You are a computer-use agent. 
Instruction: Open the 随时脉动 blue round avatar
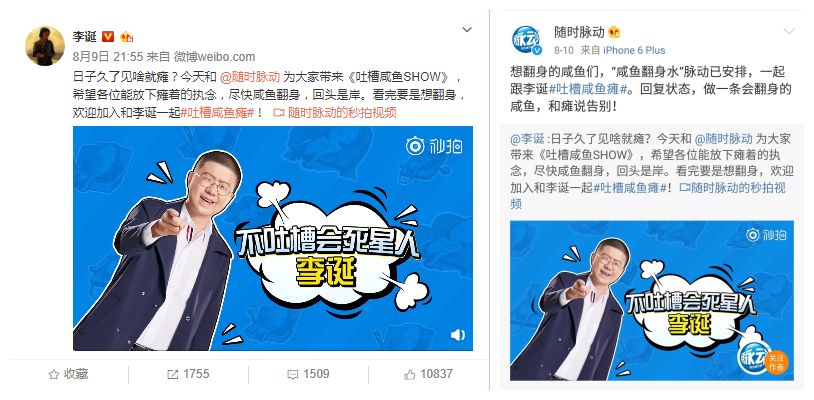526,39
